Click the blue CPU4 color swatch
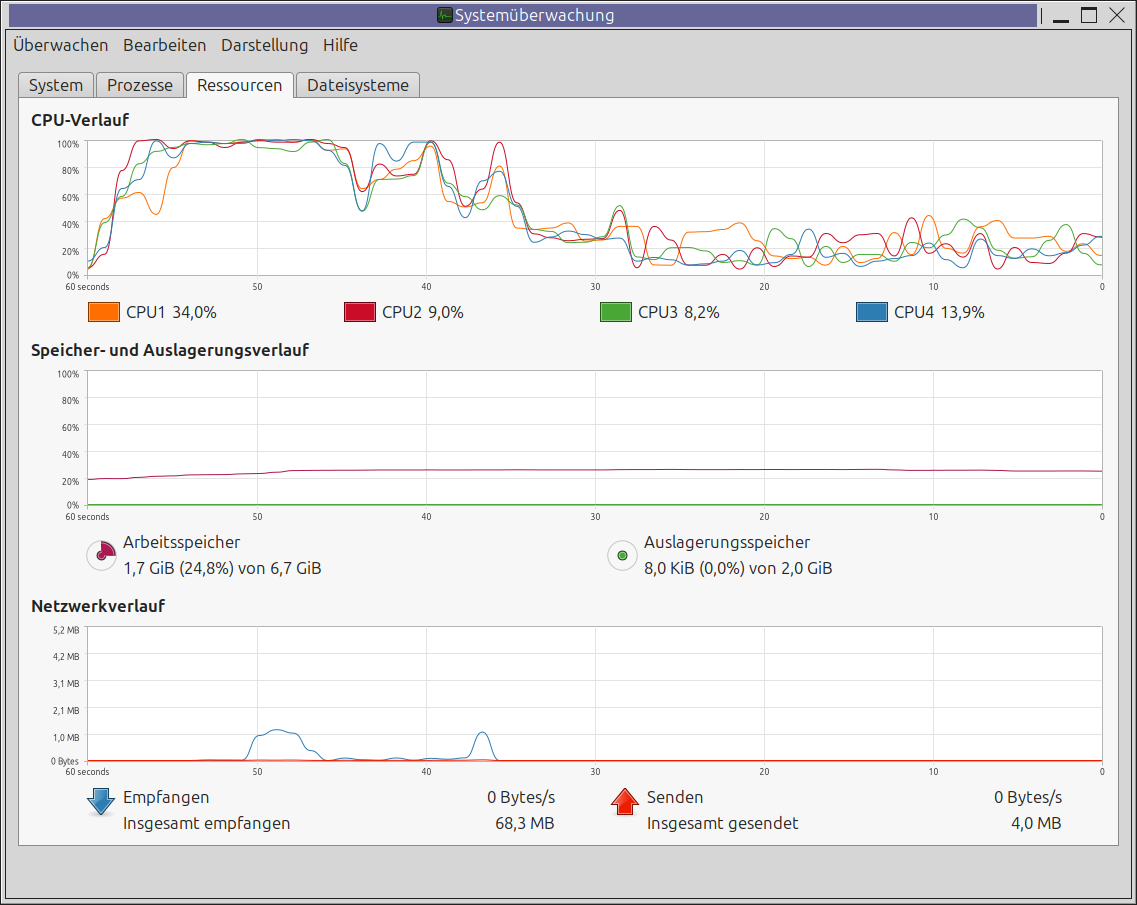This screenshot has height=905, width=1137. tap(872, 312)
